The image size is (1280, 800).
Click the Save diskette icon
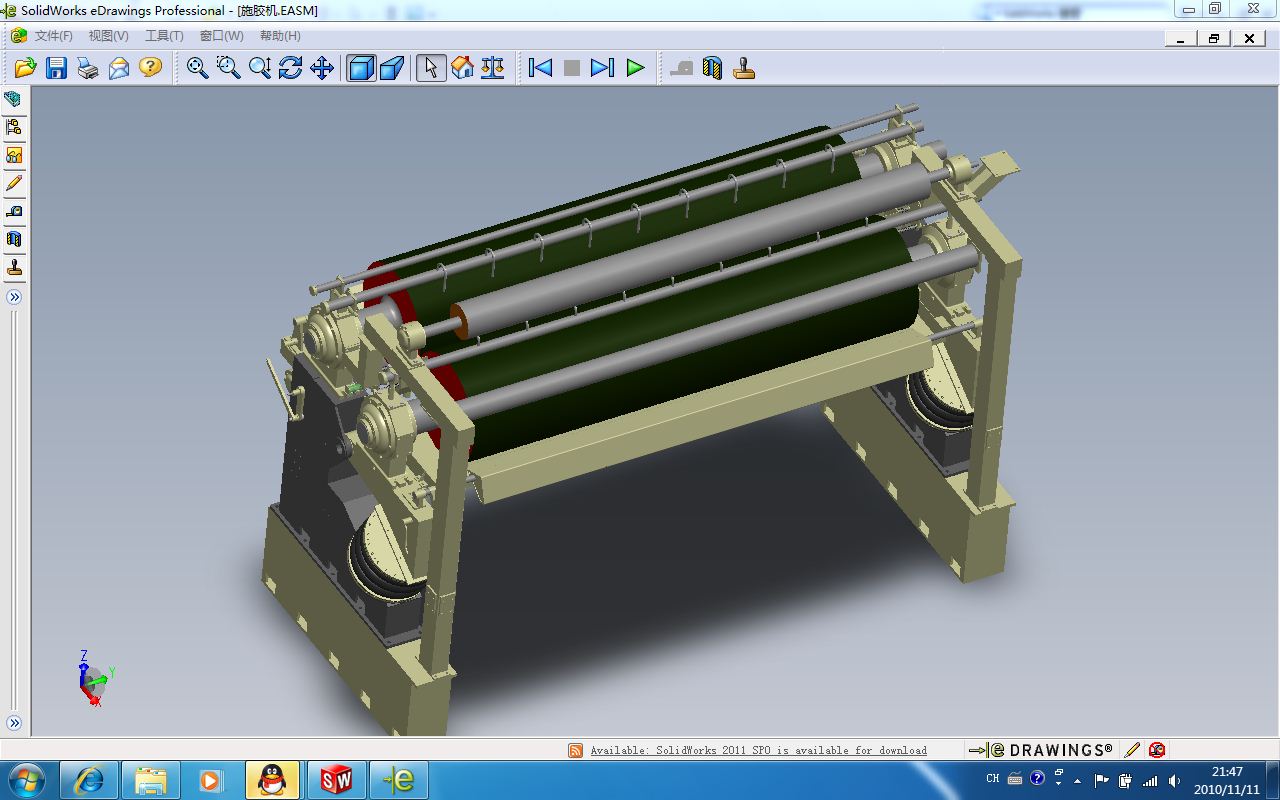[x=57, y=68]
